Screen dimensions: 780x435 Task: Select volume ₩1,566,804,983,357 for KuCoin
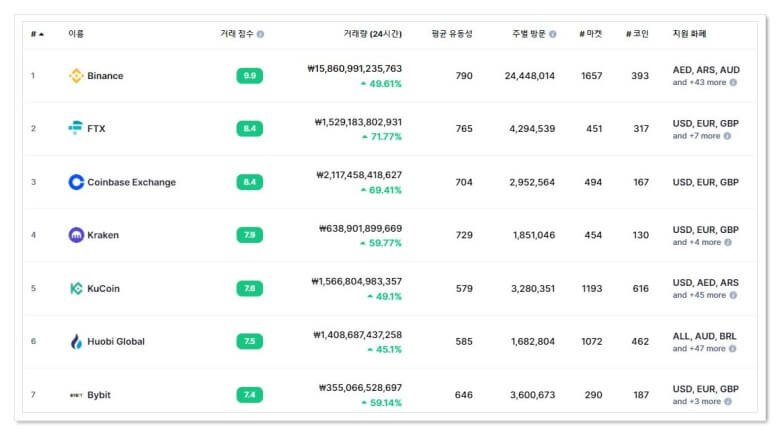pos(357,282)
